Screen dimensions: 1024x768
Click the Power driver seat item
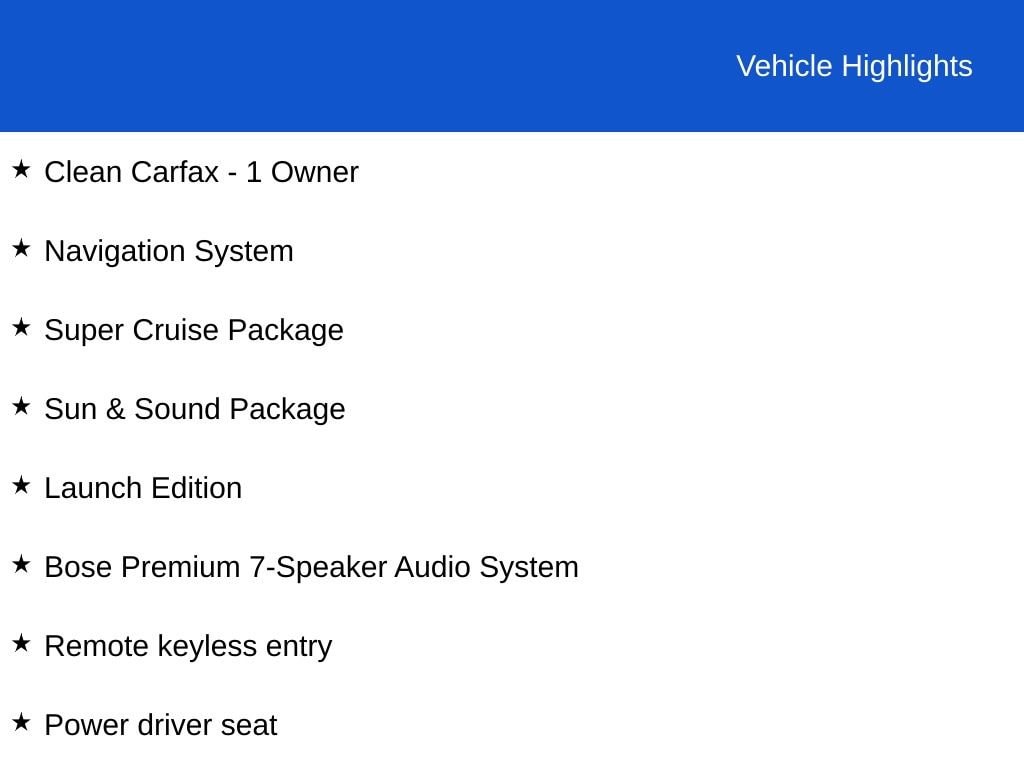(161, 725)
